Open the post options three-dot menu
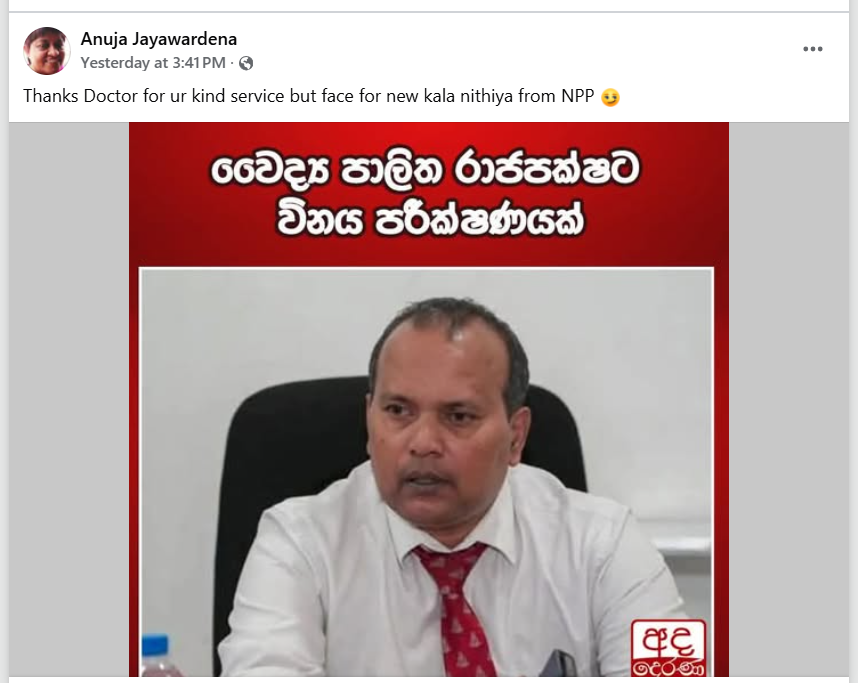This screenshot has height=683, width=858. point(813,49)
